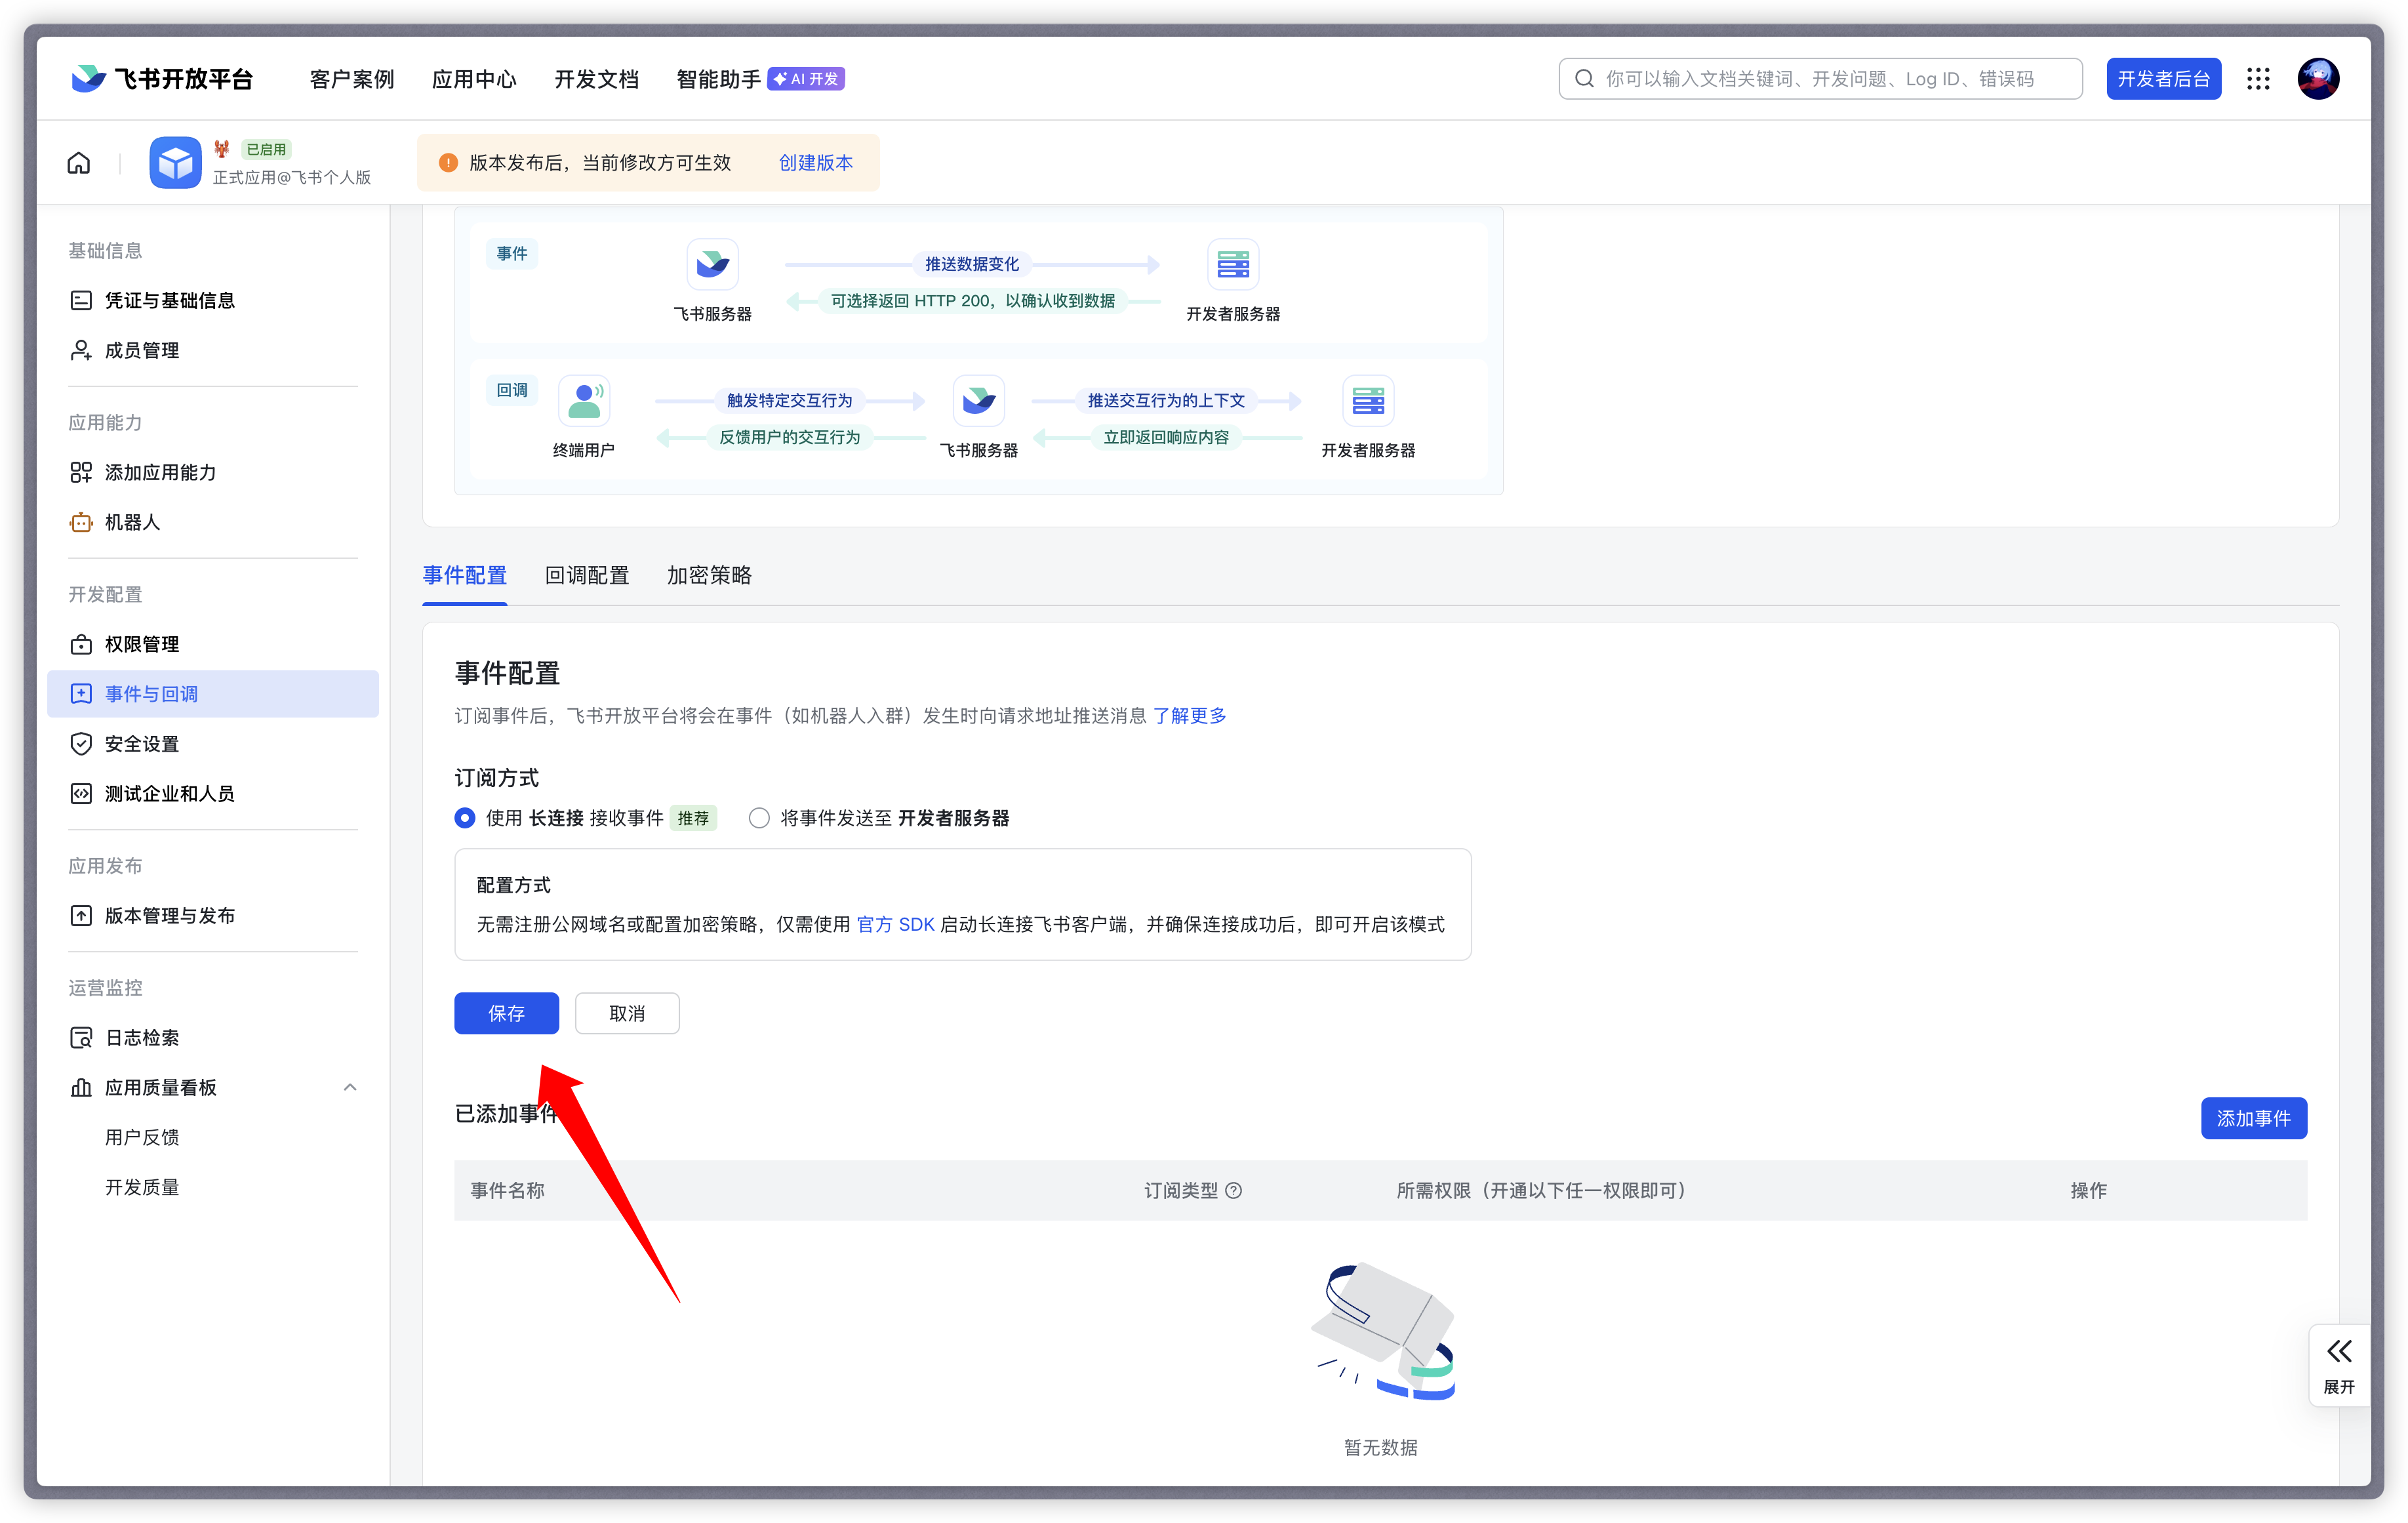Image resolution: width=2408 pixels, height=1523 pixels.
Task: Expand the 展开 side panel
Action: (x=2338, y=1365)
